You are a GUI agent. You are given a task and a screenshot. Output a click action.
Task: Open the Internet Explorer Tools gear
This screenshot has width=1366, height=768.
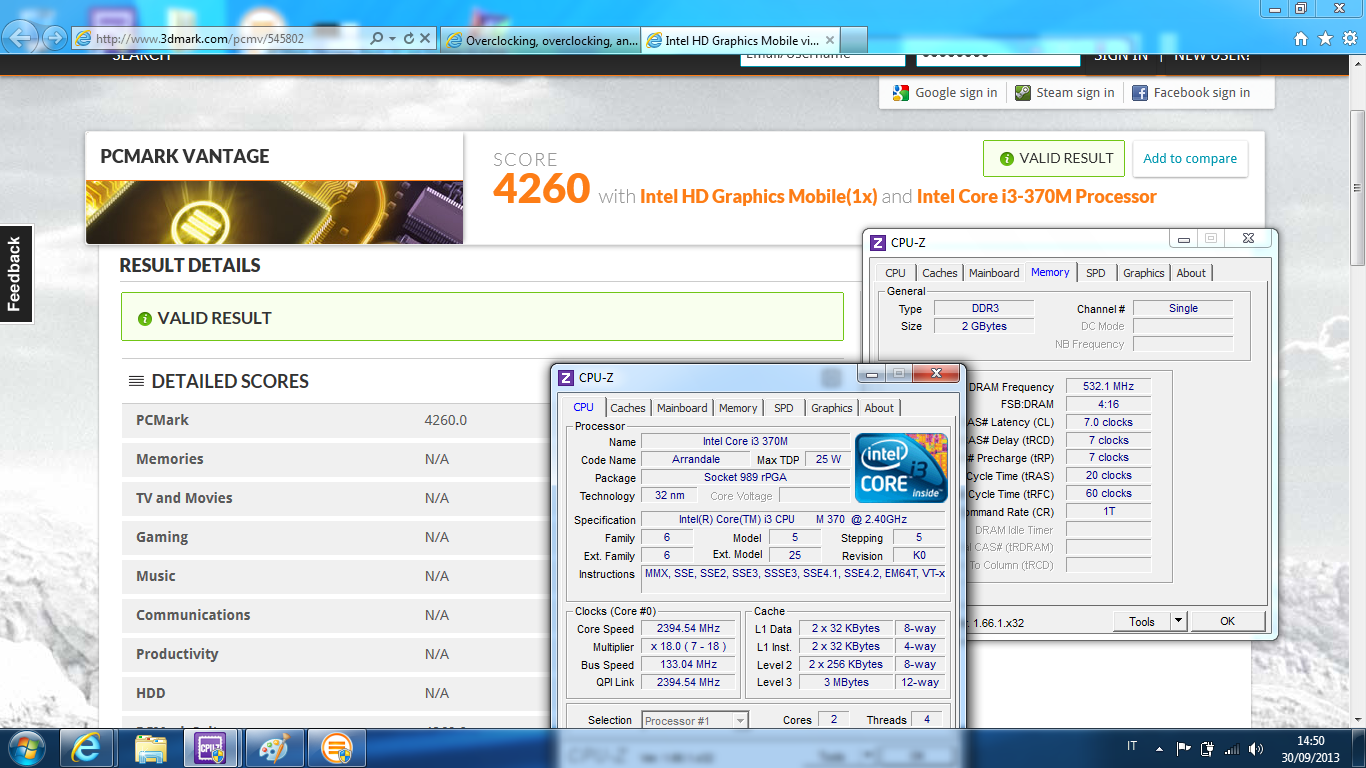pyautogui.click(x=1349, y=39)
